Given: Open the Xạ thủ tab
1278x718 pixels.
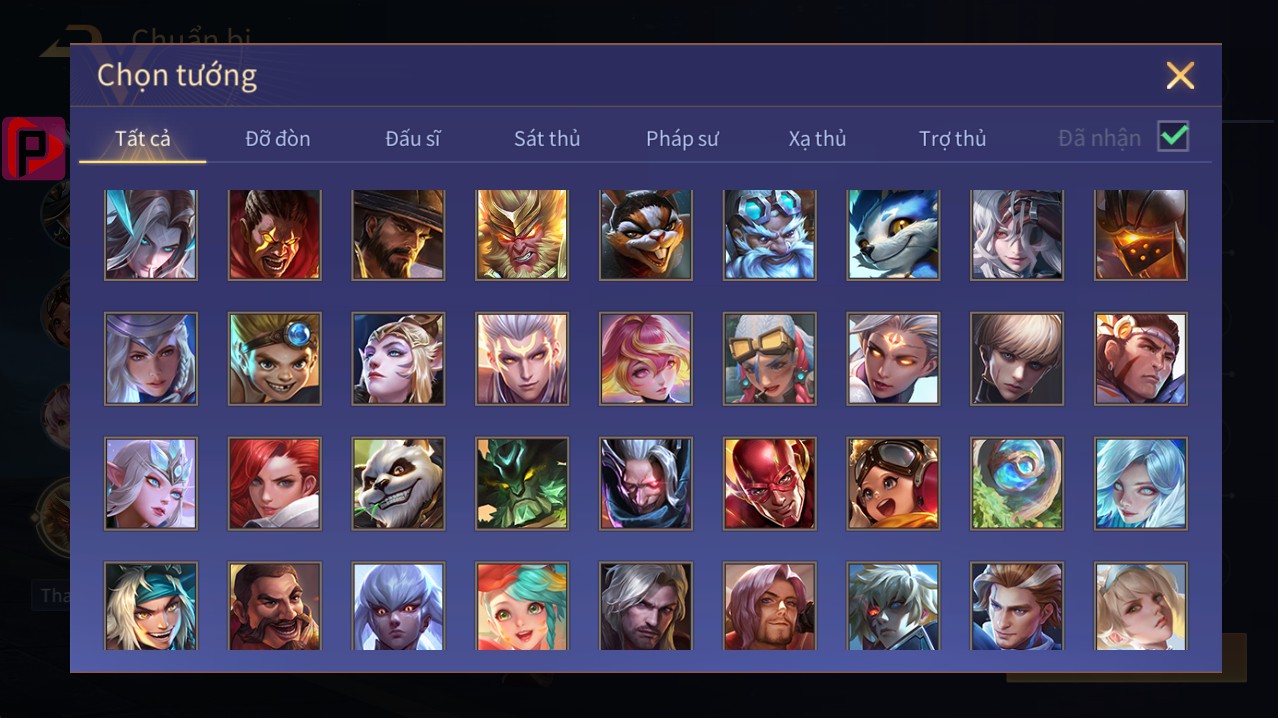Looking at the screenshot, I should (817, 138).
